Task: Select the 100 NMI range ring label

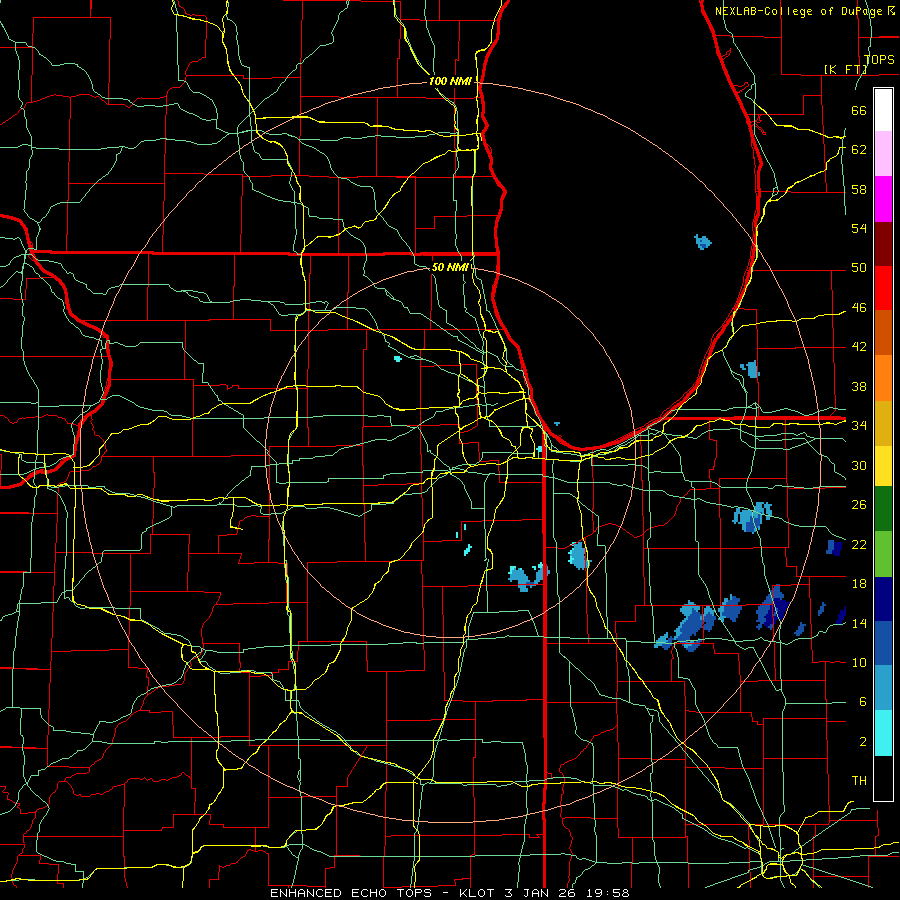Action: [450, 81]
